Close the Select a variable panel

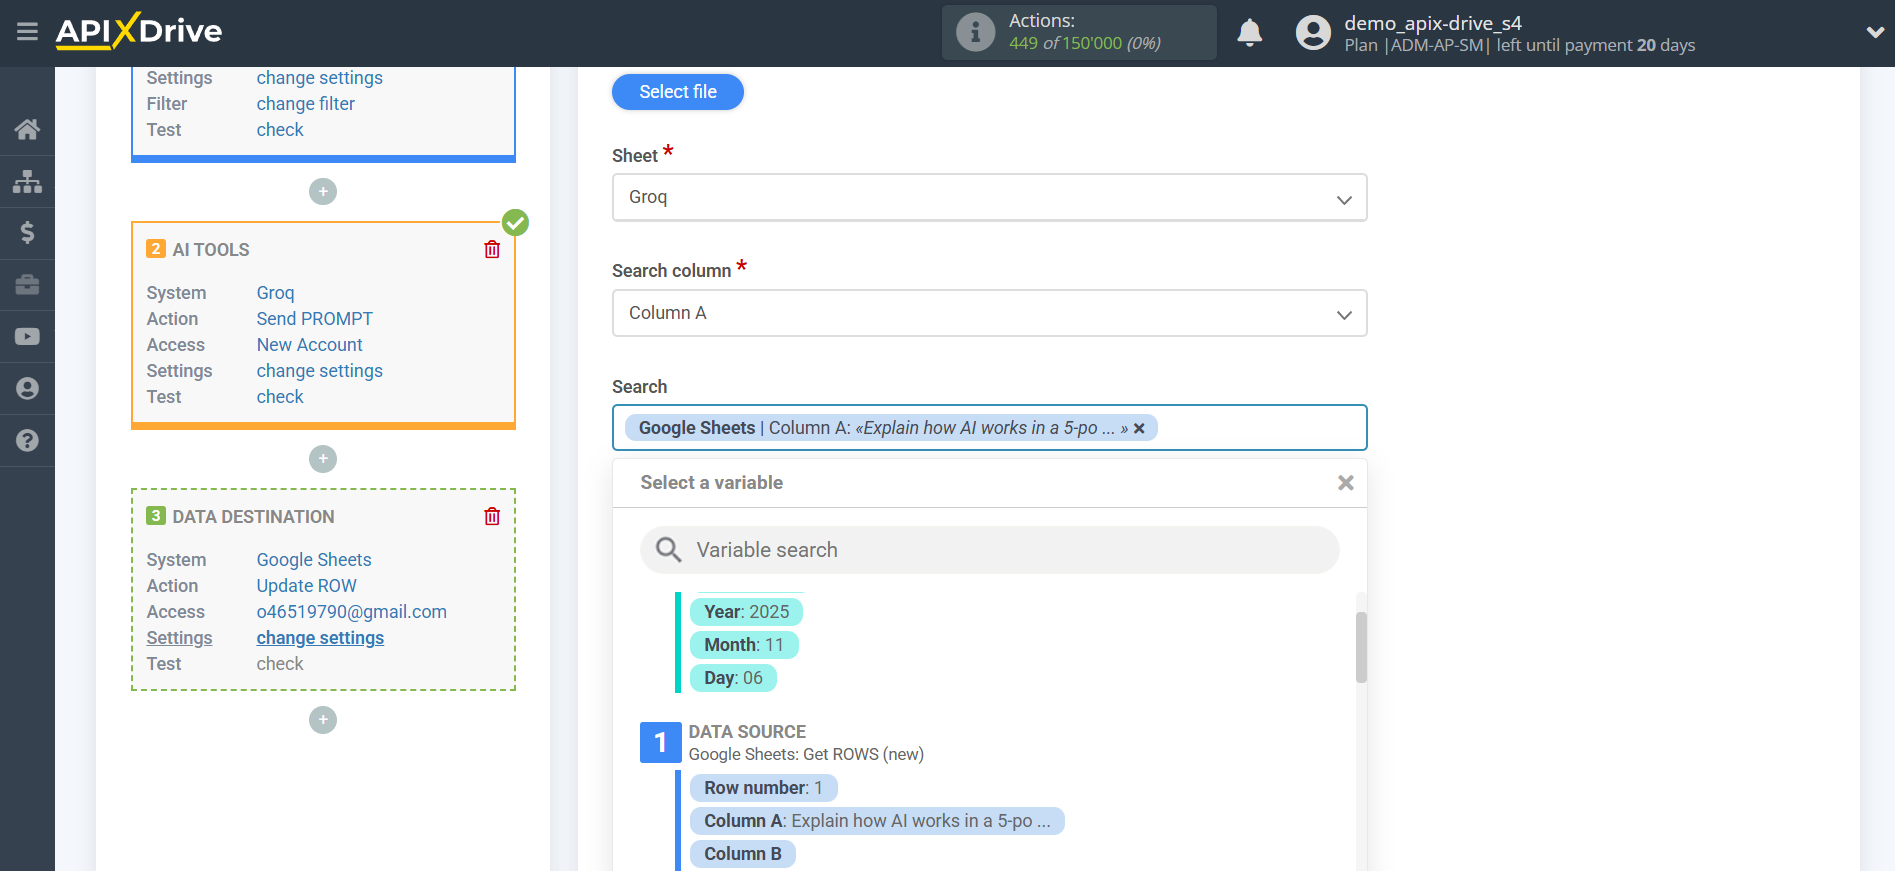(x=1346, y=483)
